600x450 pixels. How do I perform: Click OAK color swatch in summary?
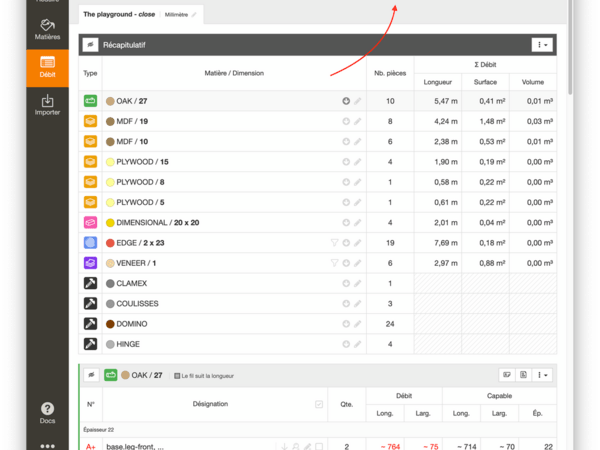click(x=111, y=101)
